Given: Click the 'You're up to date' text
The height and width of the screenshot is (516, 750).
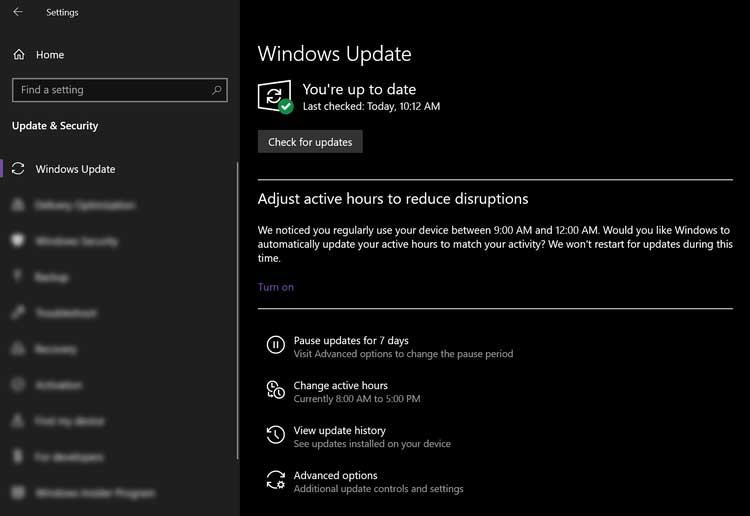Looking at the screenshot, I should (x=359, y=89).
